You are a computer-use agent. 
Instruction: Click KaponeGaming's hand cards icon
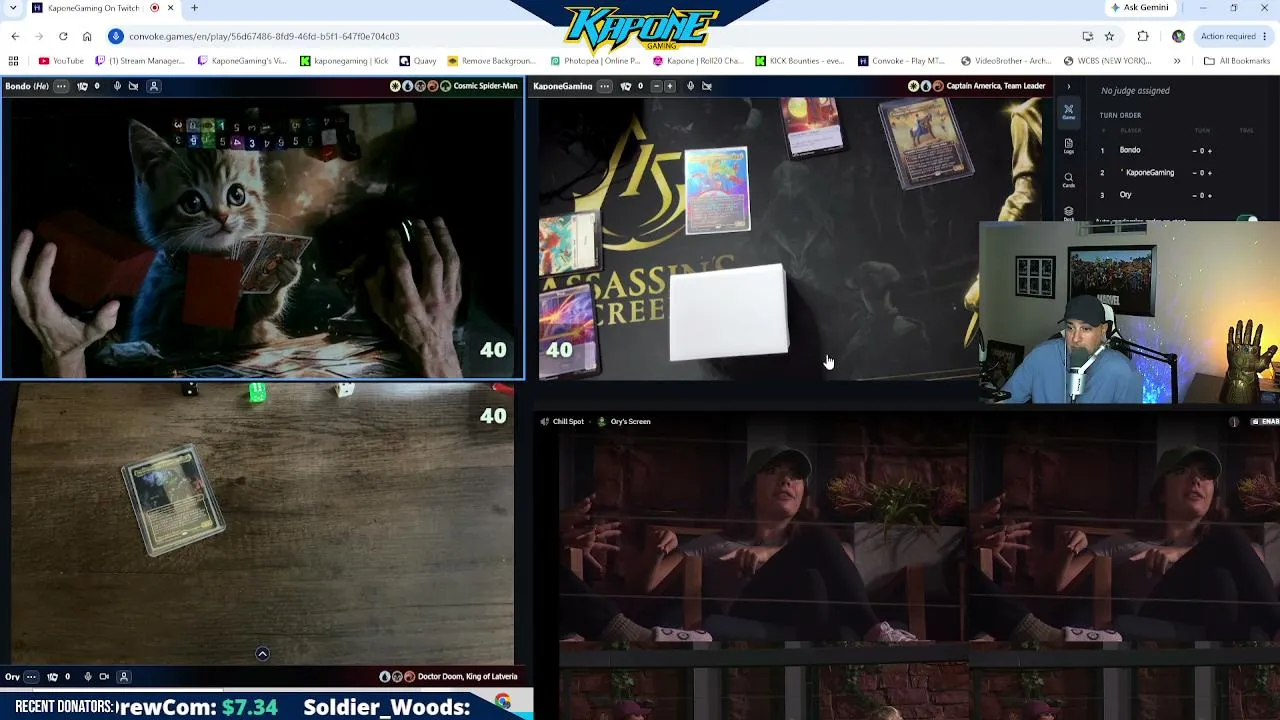point(626,86)
